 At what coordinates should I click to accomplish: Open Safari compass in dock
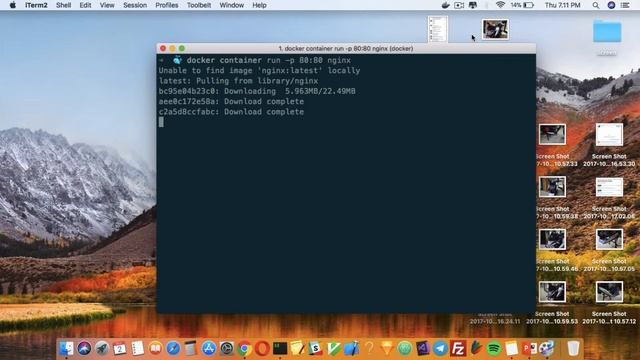coord(173,348)
